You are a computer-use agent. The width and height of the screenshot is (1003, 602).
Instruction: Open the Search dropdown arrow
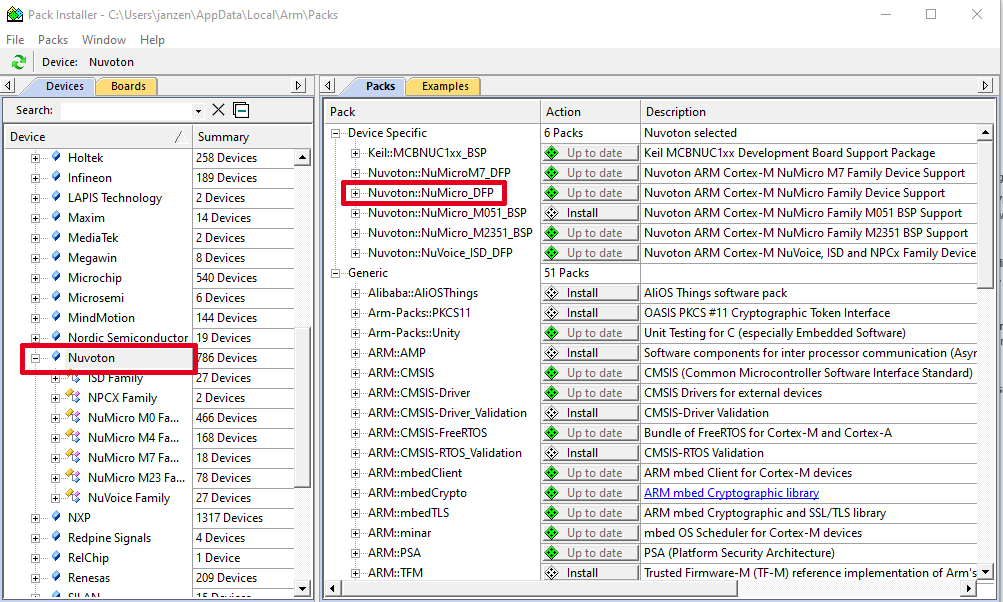click(x=198, y=111)
